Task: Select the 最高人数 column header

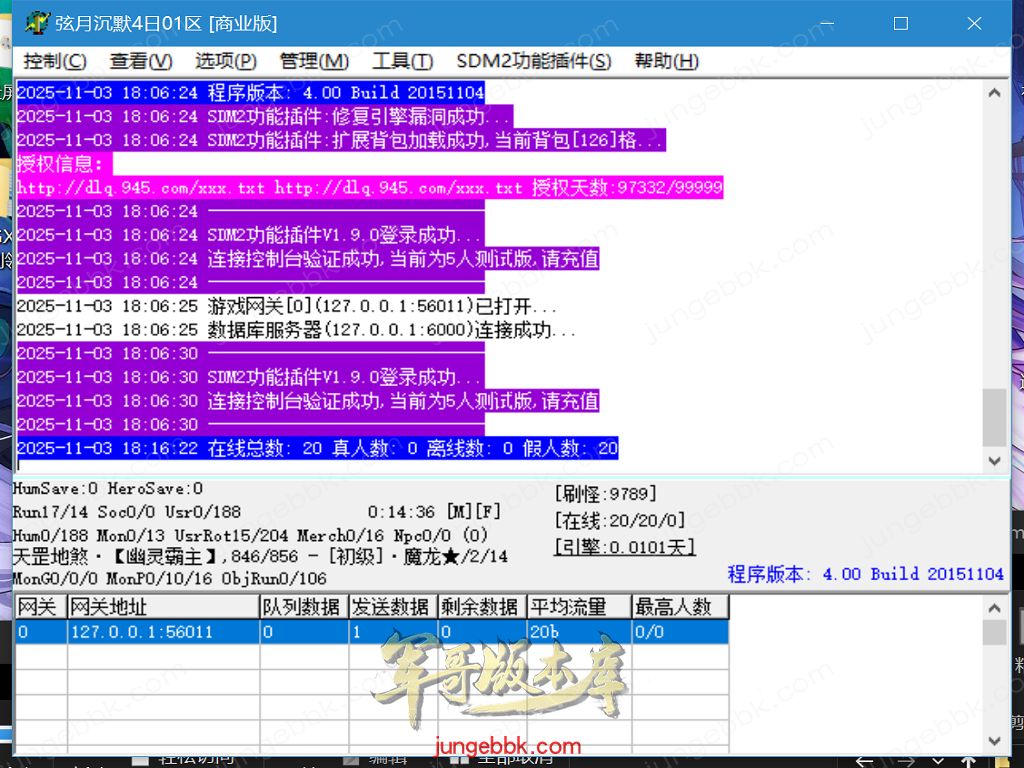Action: pyautogui.click(x=680, y=607)
